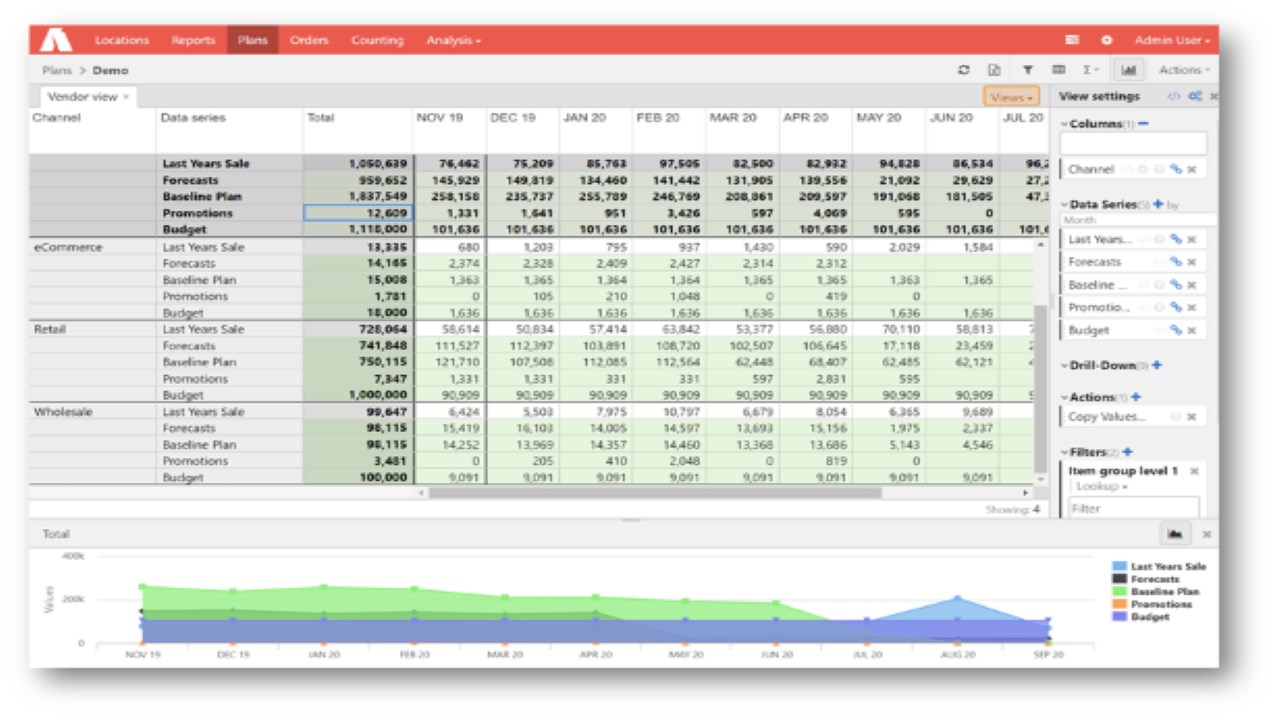
Task: Click the link icon on Budget series
Action: pyautogui.click(x=1176, y=330)
